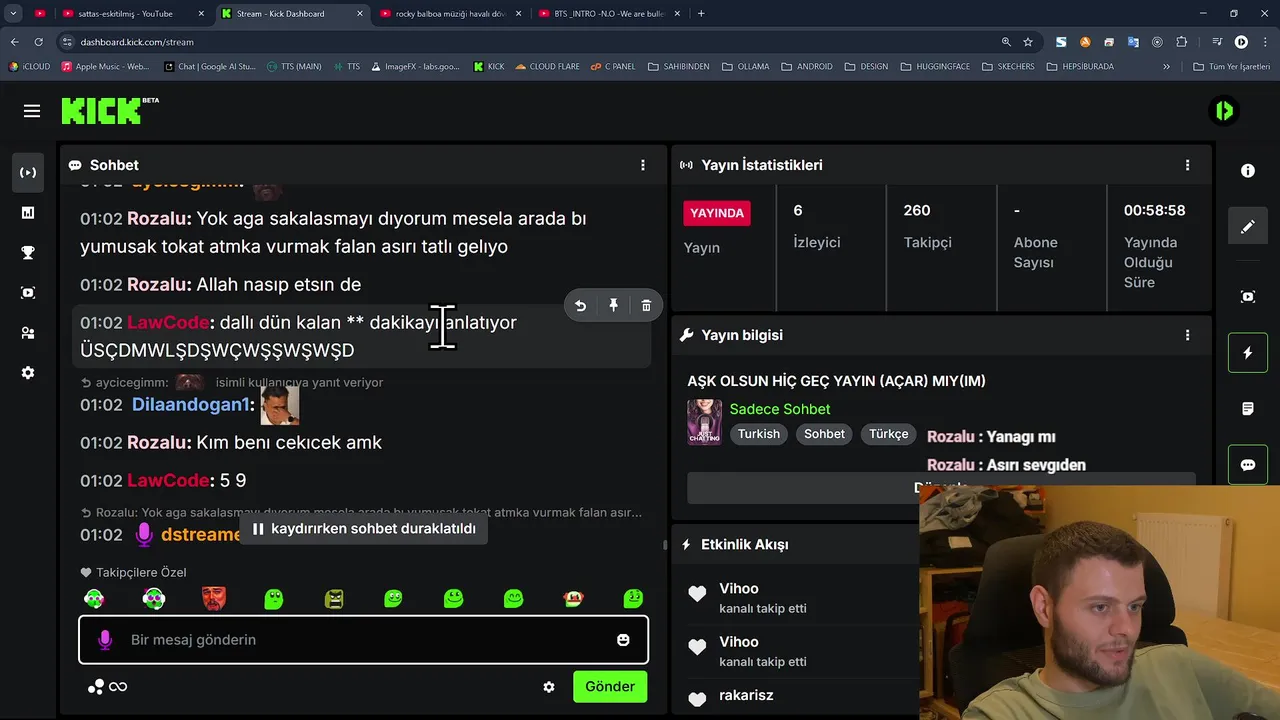Image resolution: width=1280 pixels, height=720 pixels.
Task: Click Rozalu username in 'Allah nasıp' message
Action: pyautogui.click(x=159, y=285)
